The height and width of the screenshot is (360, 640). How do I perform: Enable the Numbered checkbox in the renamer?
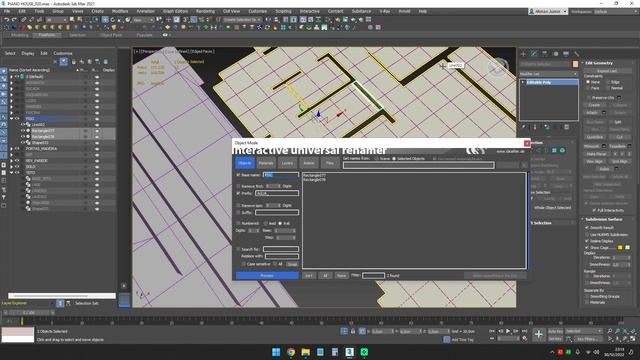238,223
